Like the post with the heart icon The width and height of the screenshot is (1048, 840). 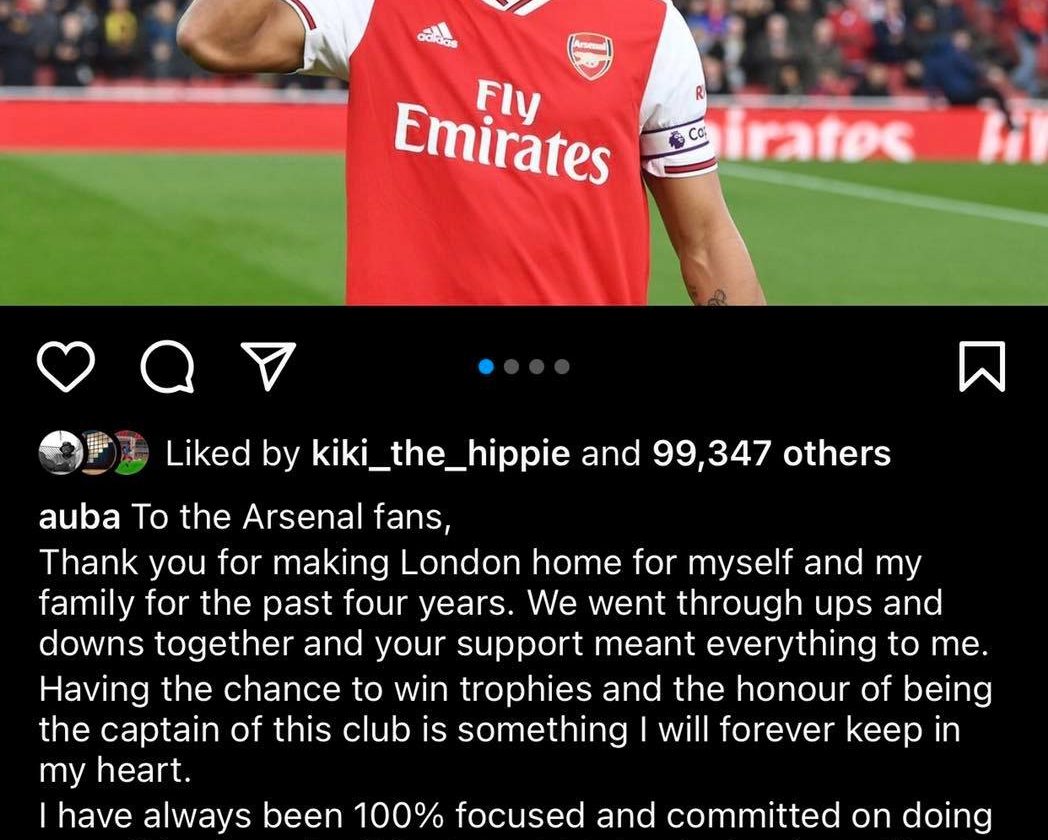65,367
